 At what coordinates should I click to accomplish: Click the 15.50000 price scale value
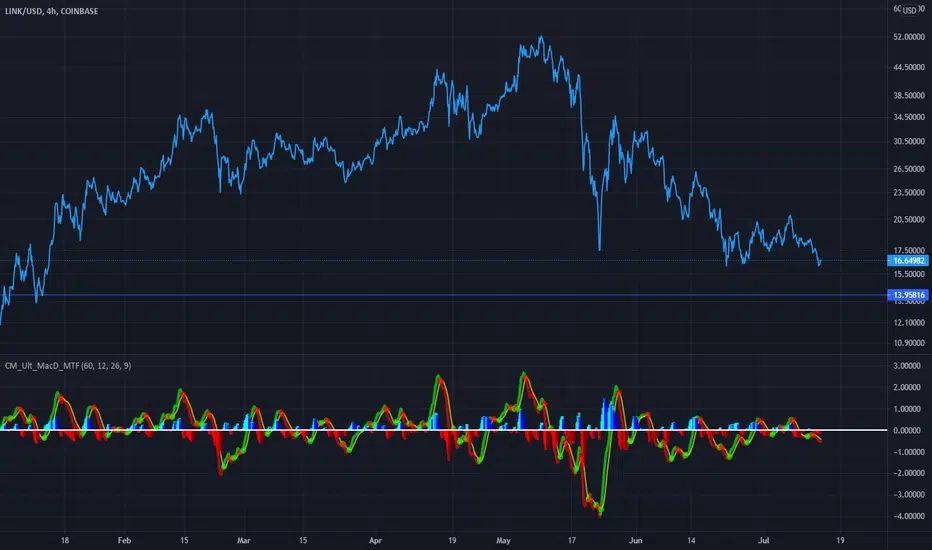[909, 274]
